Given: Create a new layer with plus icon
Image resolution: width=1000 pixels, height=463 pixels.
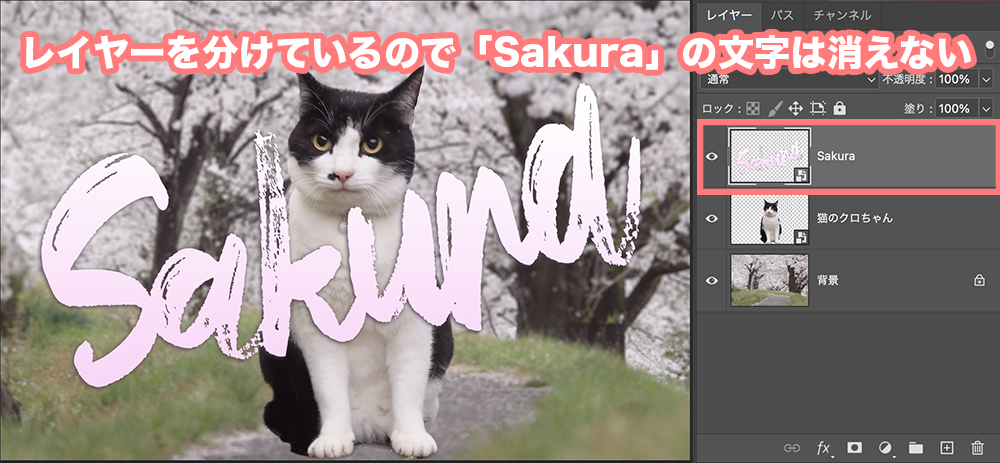Looking at the screenshot, I should pos(946,447).
